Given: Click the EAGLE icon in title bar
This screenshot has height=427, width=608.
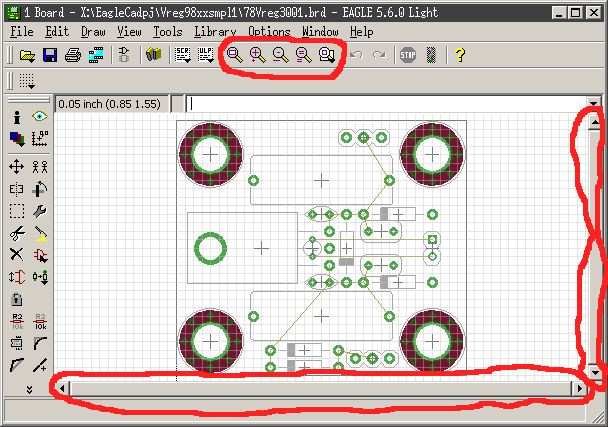Looking at the screenshot, I should click(x=14, y=12).
